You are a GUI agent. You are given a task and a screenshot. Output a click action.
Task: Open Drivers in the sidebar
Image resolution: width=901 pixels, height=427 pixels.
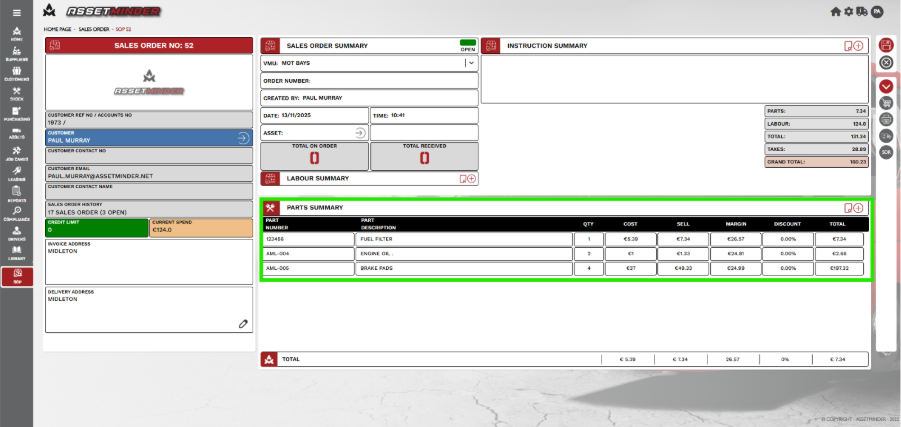[17, 233]
